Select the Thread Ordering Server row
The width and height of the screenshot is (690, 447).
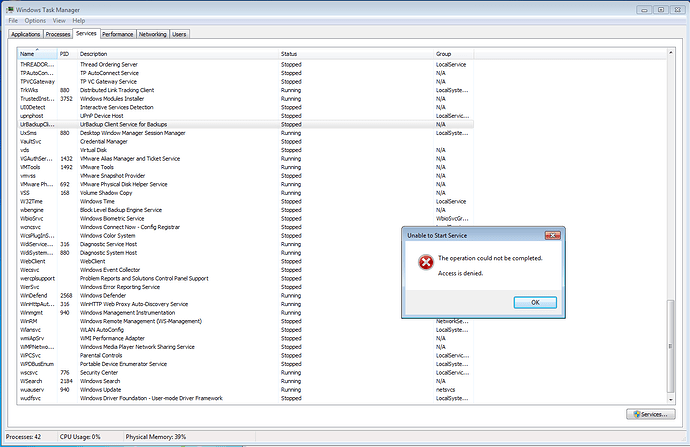point(246,65)
